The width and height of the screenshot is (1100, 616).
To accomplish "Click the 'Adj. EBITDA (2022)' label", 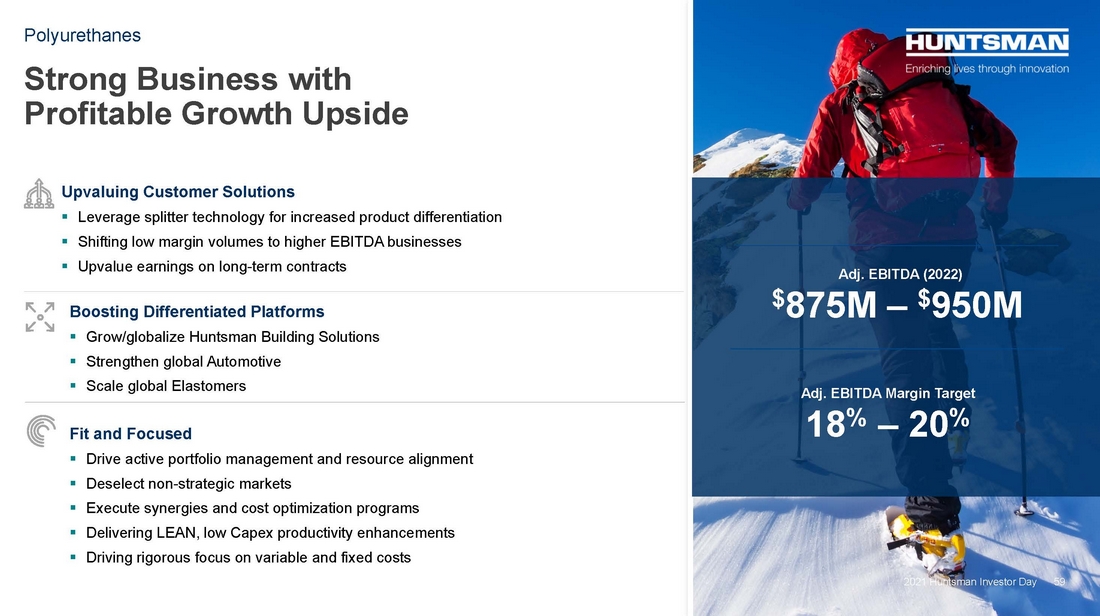I will point(900,274).
